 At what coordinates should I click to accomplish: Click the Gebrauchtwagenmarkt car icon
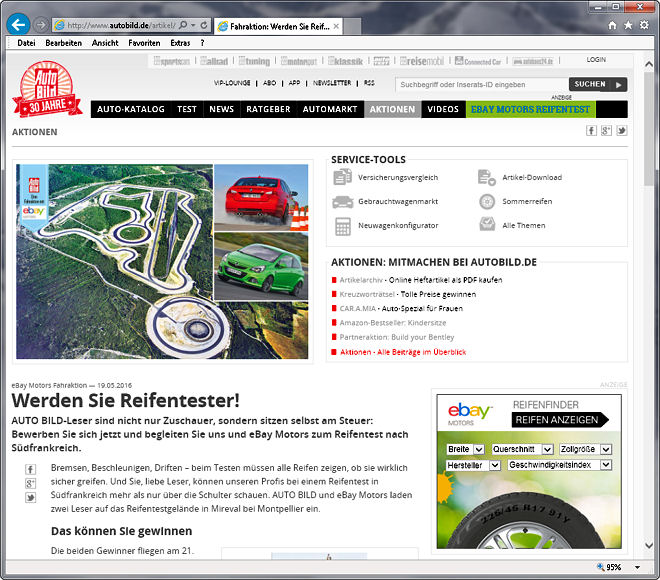click(x=343, y=202)
